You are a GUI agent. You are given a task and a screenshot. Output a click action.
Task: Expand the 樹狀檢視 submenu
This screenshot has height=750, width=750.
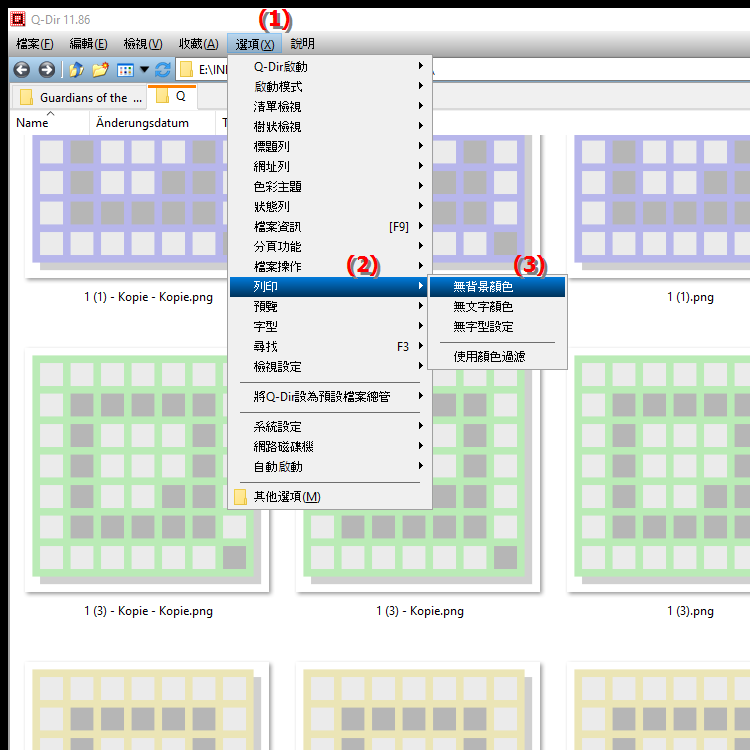pos(330,126)
